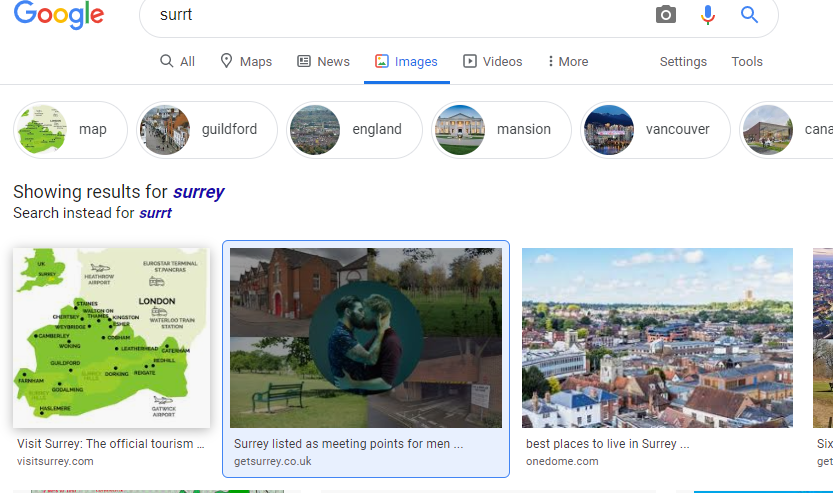The image size is (833, 493).
Task: Select the guildford suggestion chip
Action: (207, 130)
